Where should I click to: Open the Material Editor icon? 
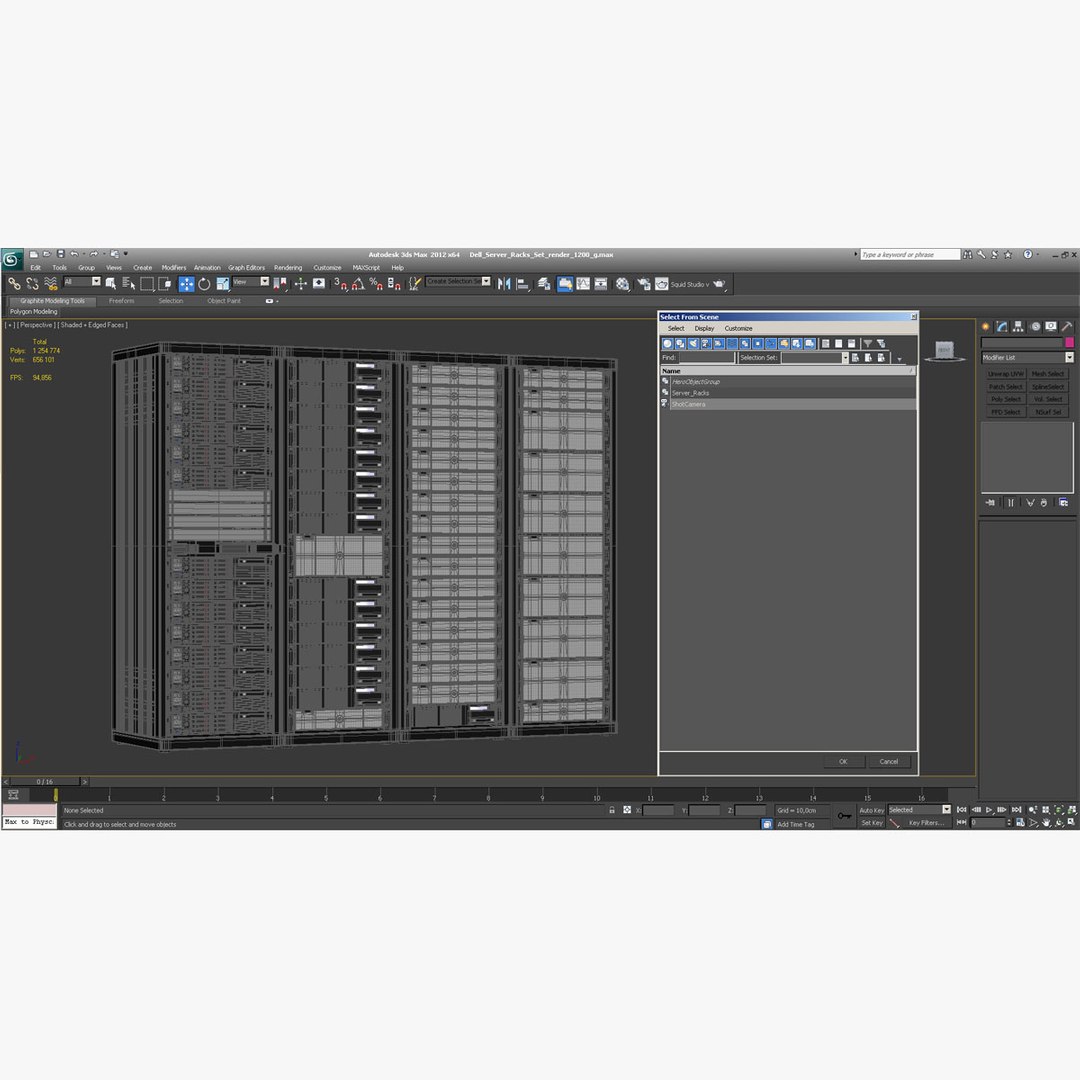623,283
